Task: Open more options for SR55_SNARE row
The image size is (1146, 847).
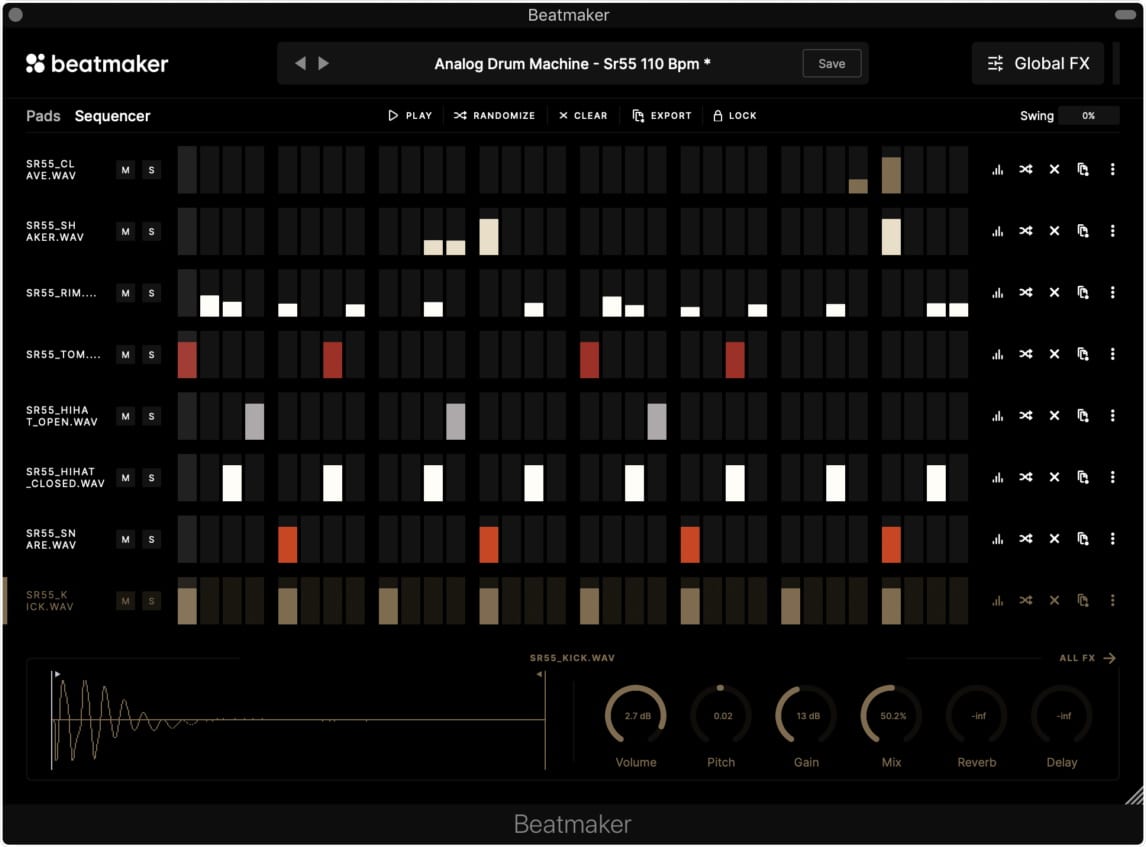Action: coord(1112,539)
